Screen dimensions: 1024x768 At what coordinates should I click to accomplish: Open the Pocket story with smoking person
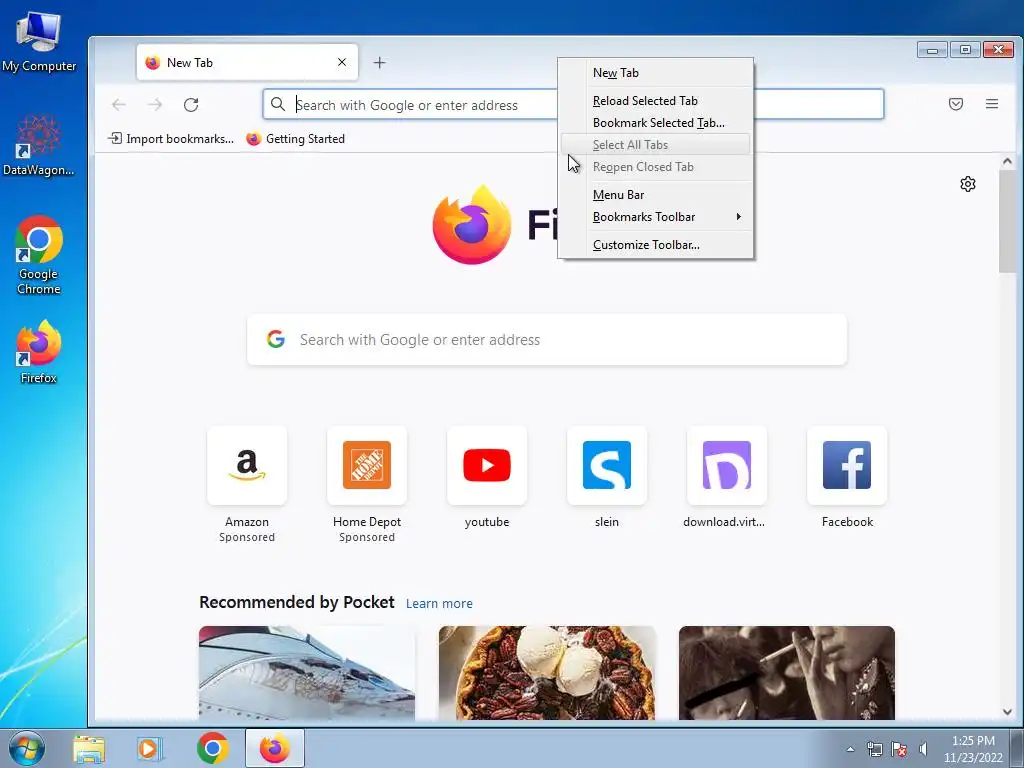click(787, 673)
